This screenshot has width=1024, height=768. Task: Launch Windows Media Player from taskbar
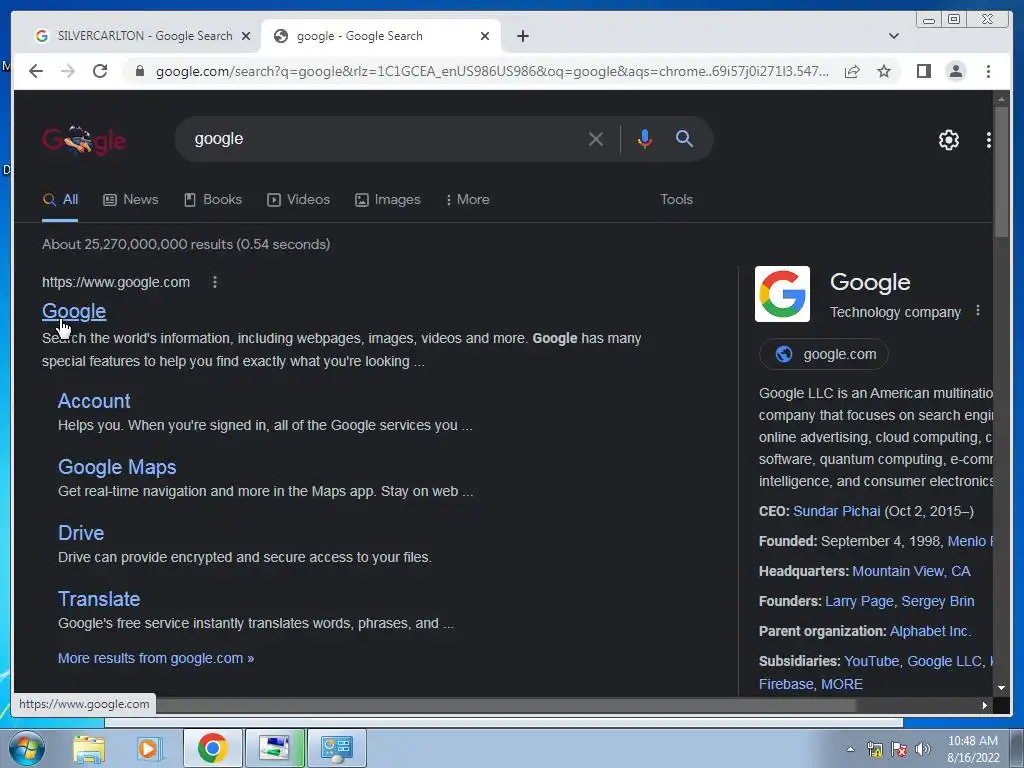click(x=149, y=748)
